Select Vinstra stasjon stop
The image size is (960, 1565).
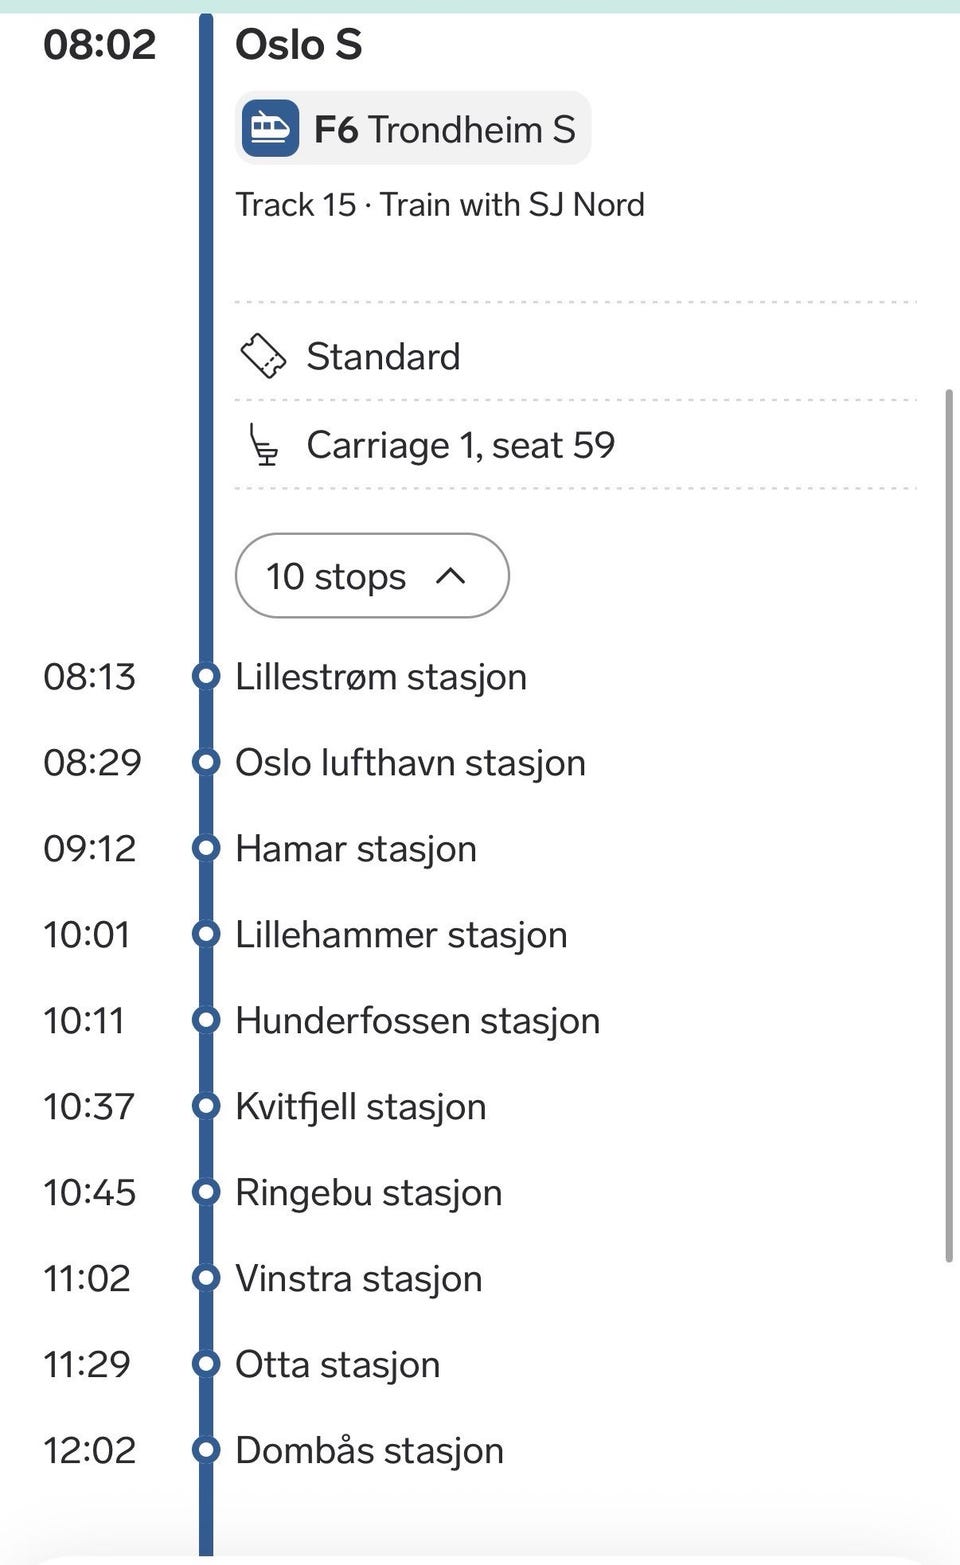[358, 1279]
